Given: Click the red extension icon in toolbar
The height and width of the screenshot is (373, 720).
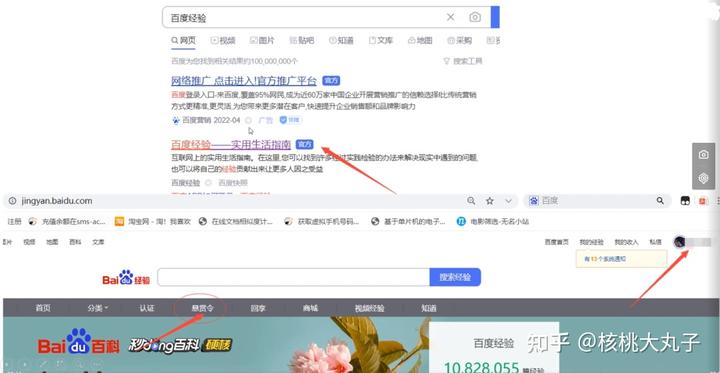Looking at the screenshot, I should point(703,201).
